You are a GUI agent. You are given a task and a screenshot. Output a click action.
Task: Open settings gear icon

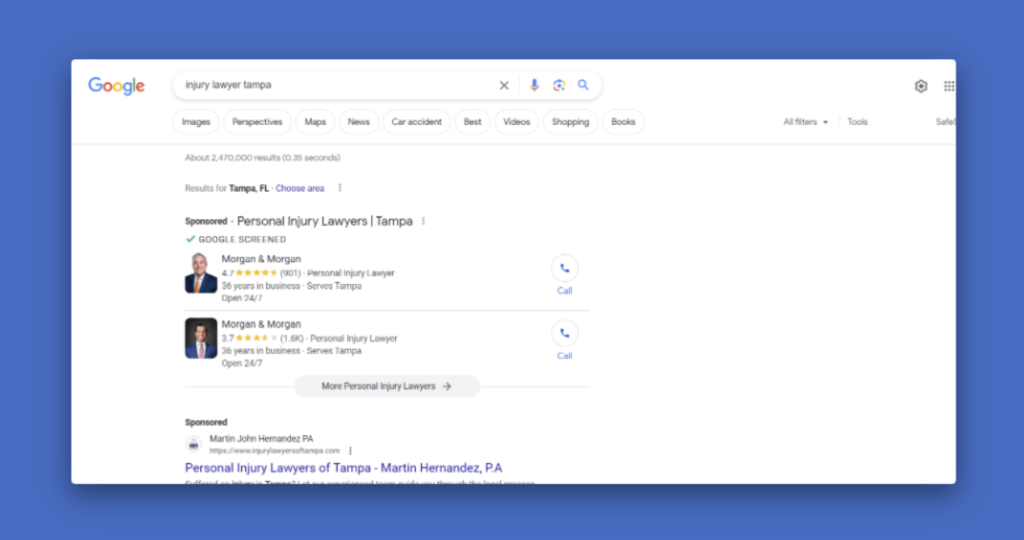921,86
